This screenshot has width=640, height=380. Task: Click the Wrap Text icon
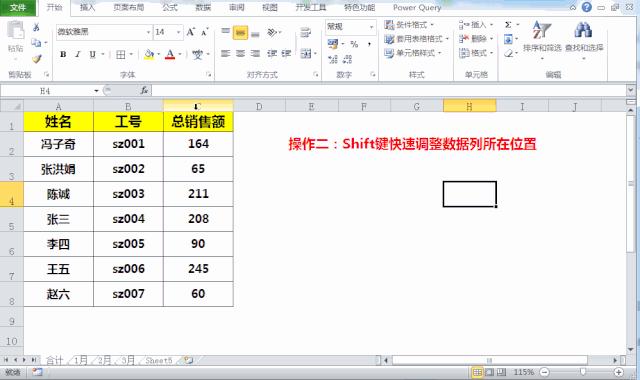(x=305, y=32)
